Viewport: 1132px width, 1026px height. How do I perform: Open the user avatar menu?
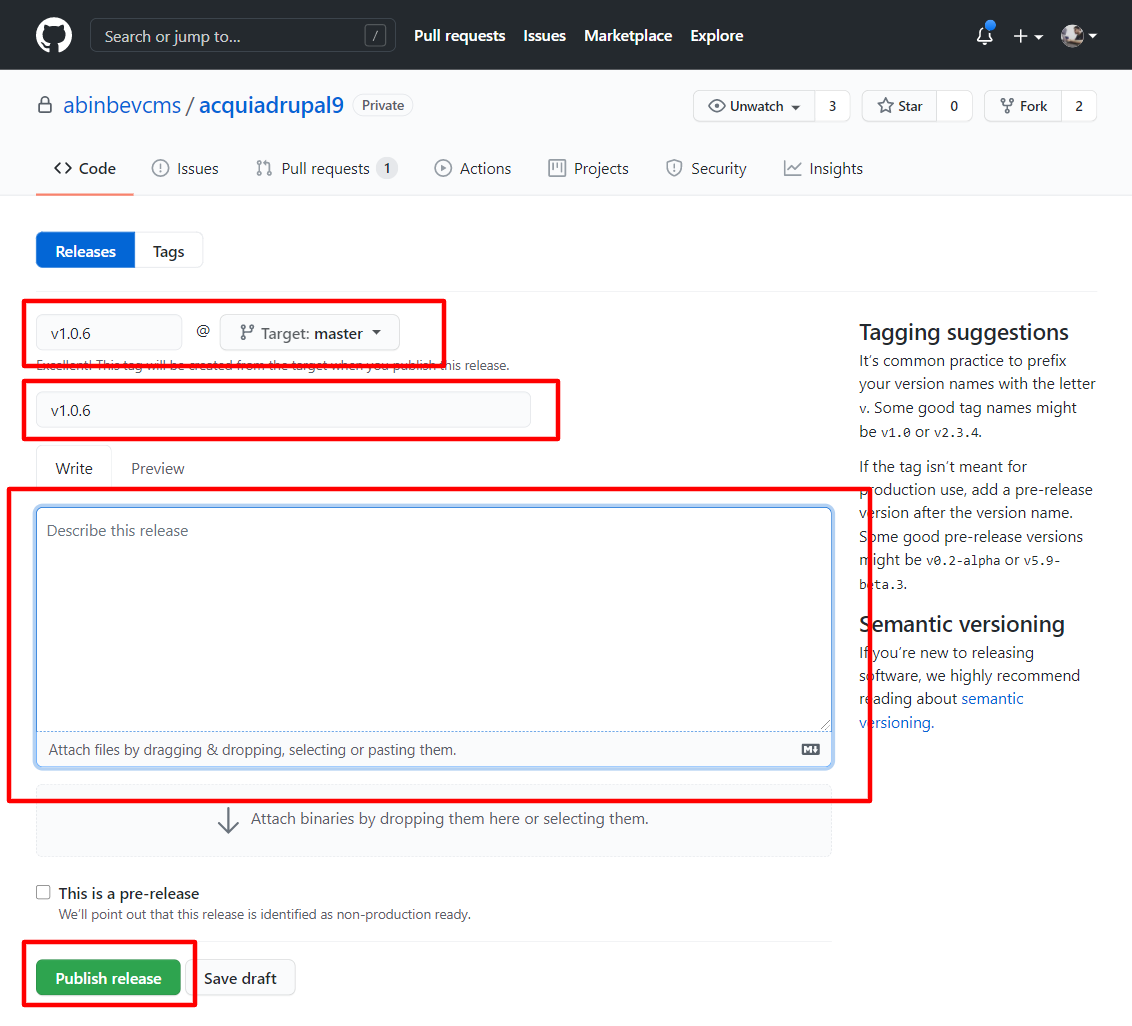[1079, 35]
